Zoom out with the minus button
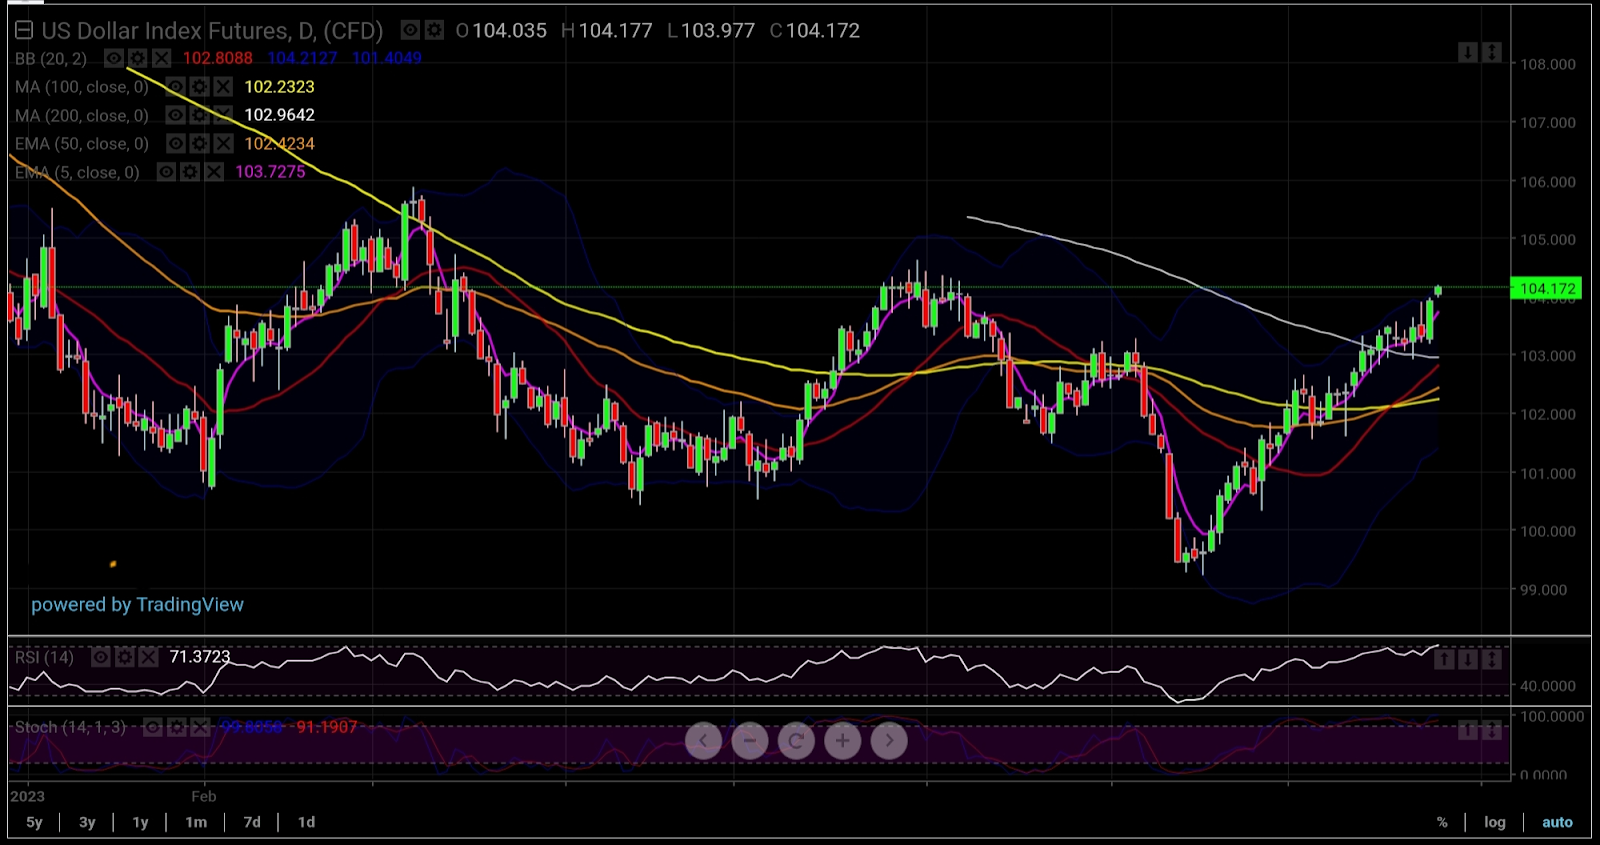1600x845 pixels. click(750, 741)
